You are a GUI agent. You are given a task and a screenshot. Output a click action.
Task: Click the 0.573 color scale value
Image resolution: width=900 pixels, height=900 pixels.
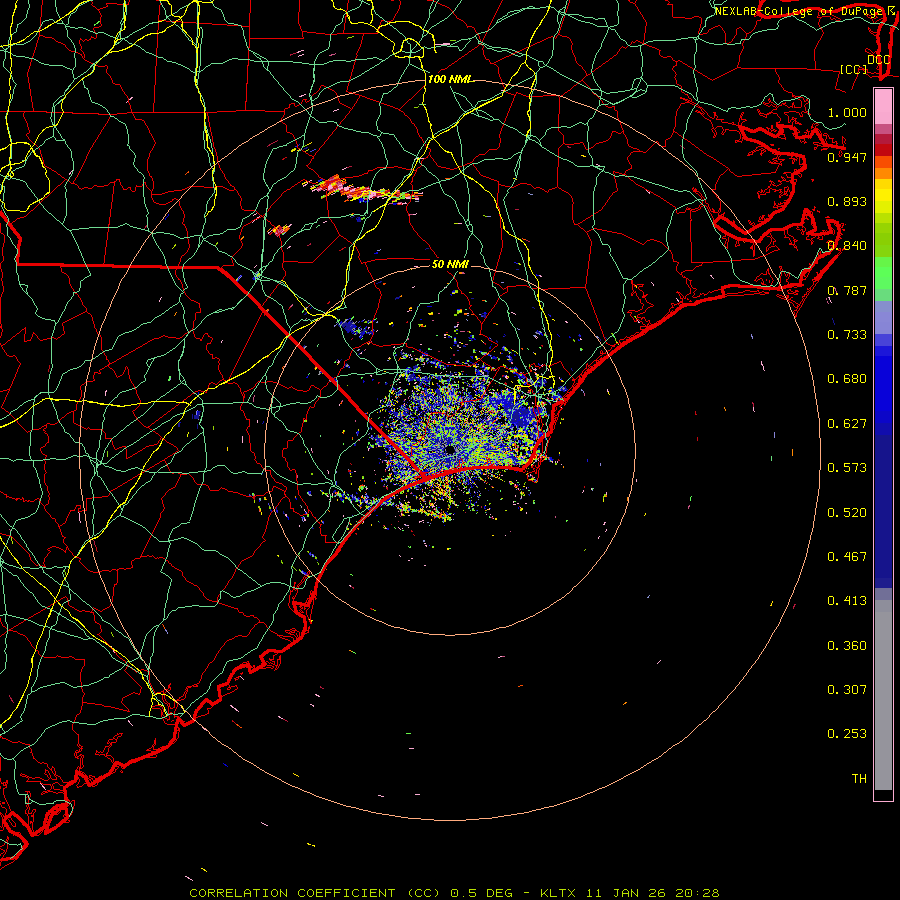tap(847, 468)
